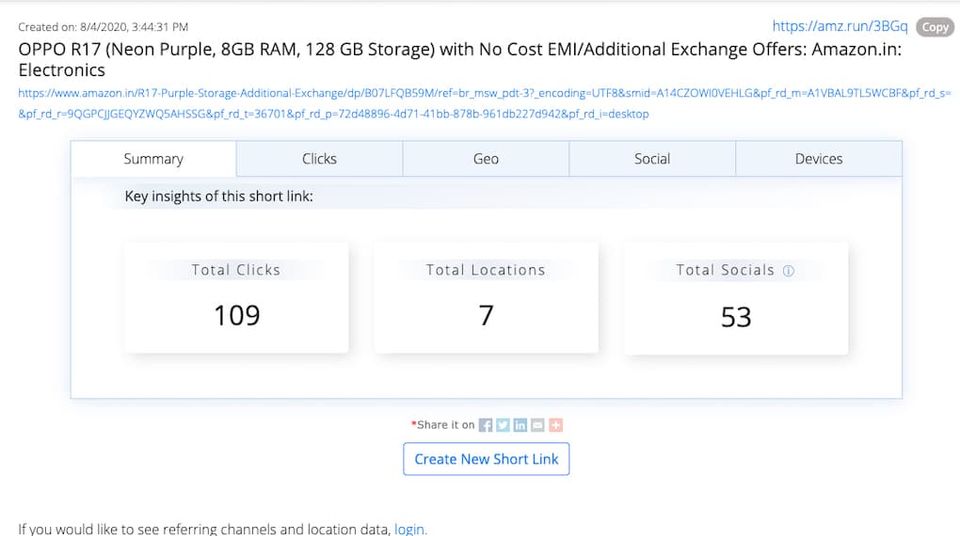960x536 pixels.
Task: Click the Total Socials card
Action: (x=736, y=297)
